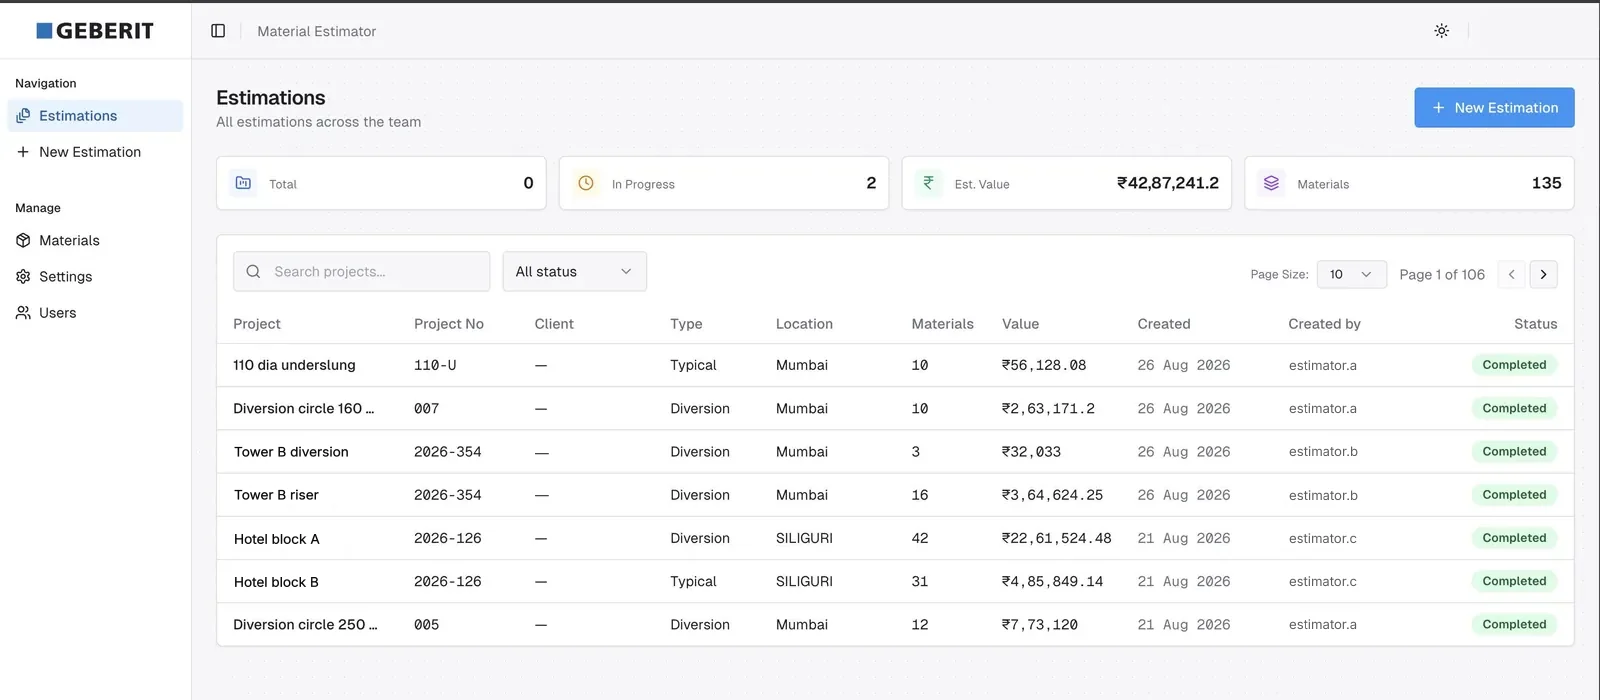Viewport: 1600px width, 700px height.
Task: Click the Materials box icon in sidebar
Action: coord(23,240)
